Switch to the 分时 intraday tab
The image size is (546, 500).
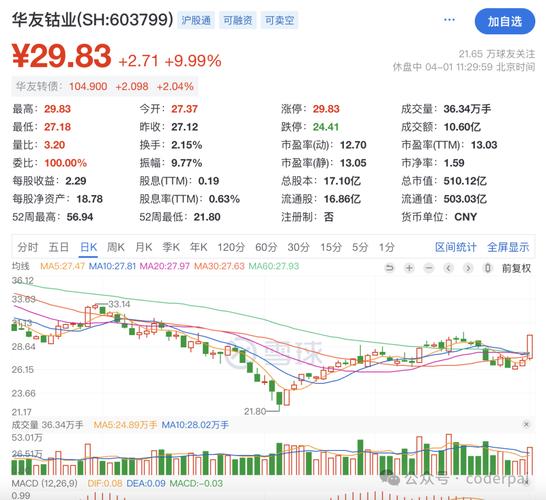coord(28,247)
